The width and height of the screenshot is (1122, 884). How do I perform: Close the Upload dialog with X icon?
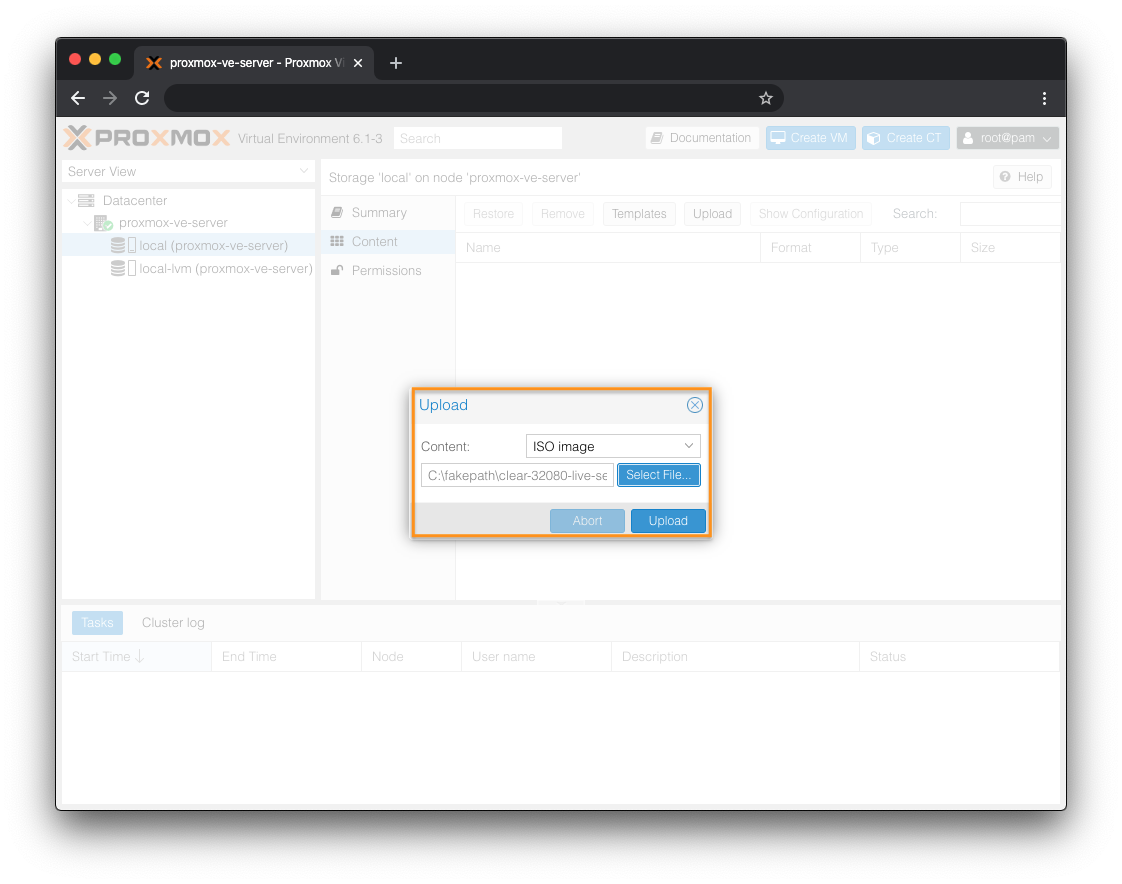pos(694,405)
